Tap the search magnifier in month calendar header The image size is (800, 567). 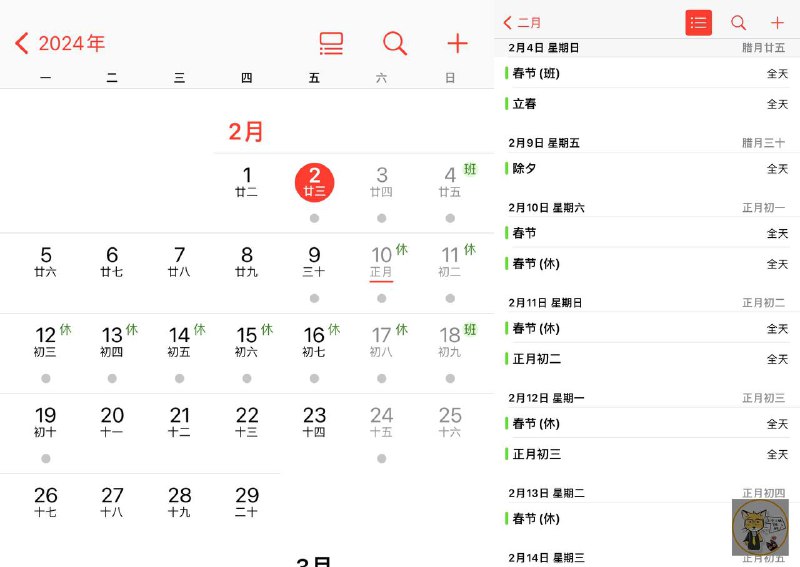click(x=395, y=43)
